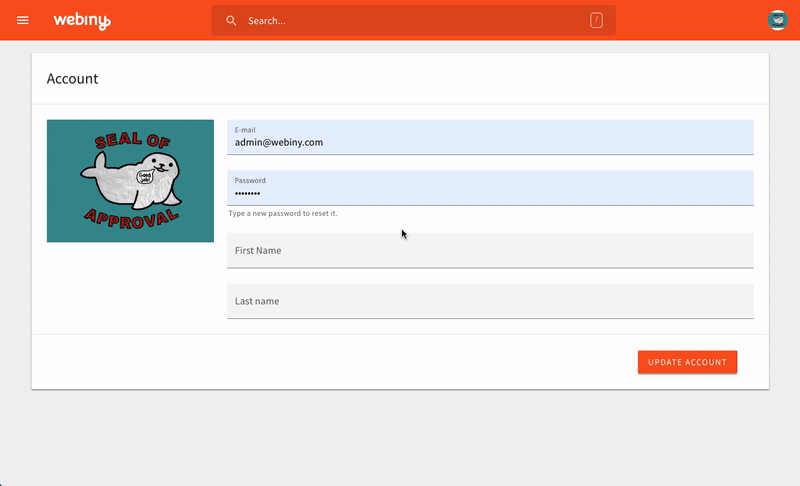Click the Account heading
The image size is (800, 486).
[72, 79]
